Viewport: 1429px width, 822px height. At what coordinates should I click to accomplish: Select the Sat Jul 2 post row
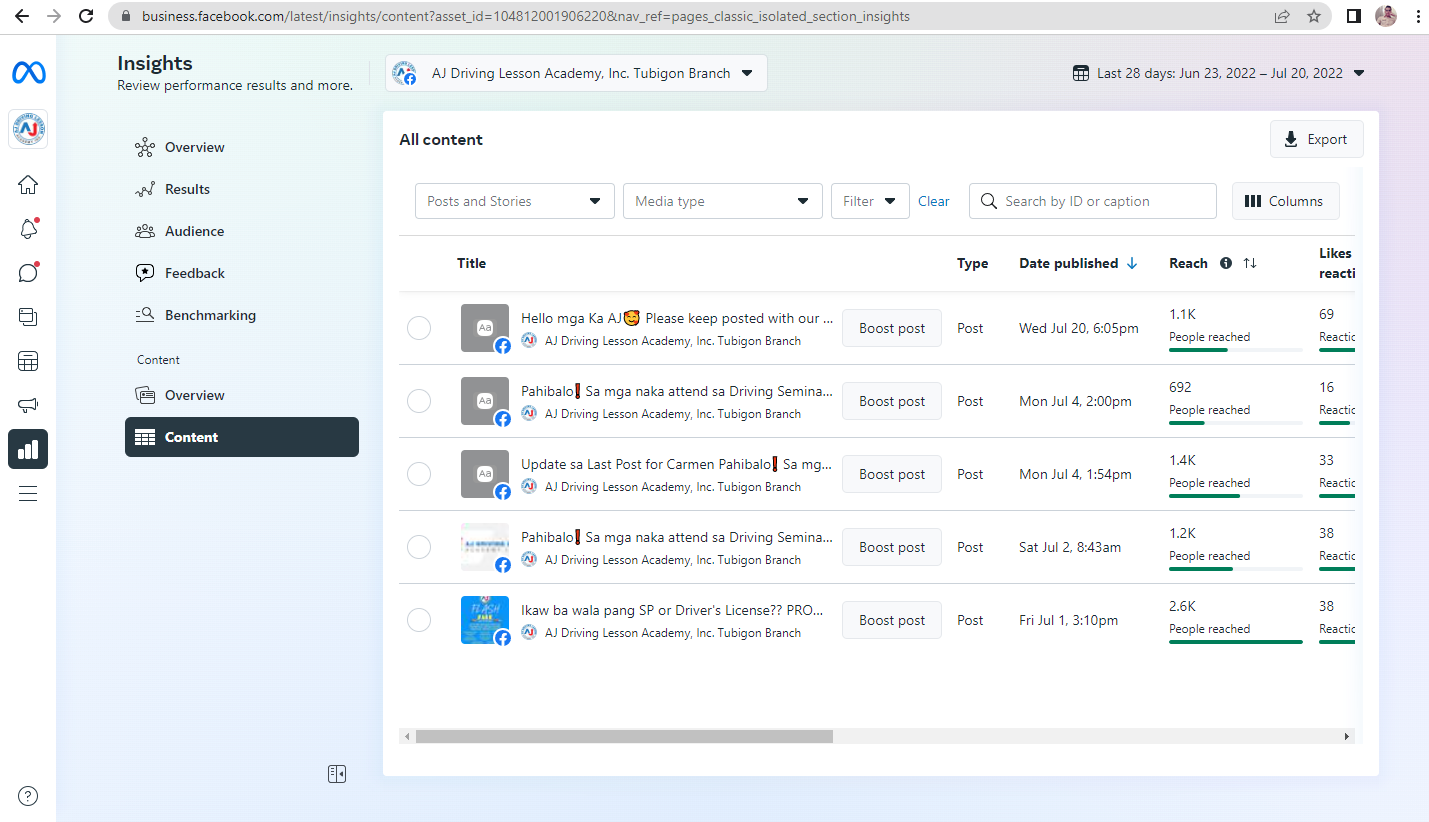419,547
